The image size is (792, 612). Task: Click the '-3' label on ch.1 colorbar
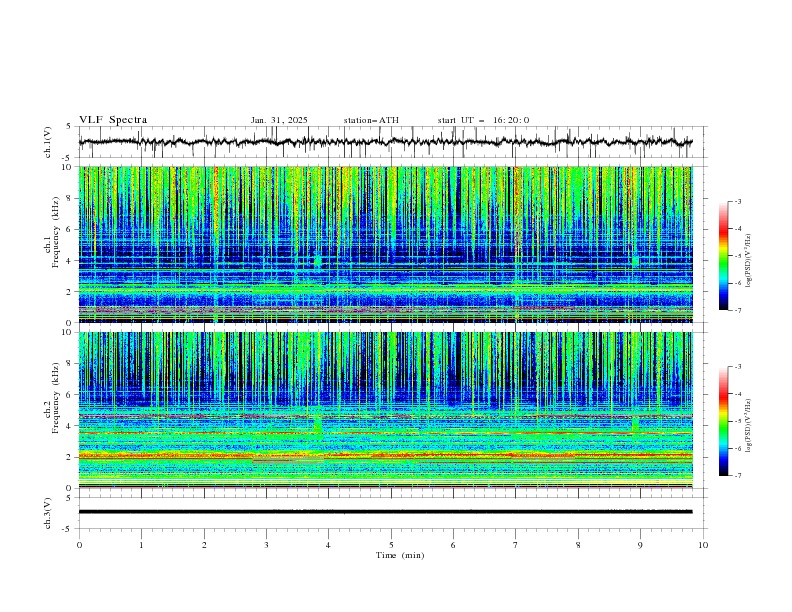pos(737,201)
